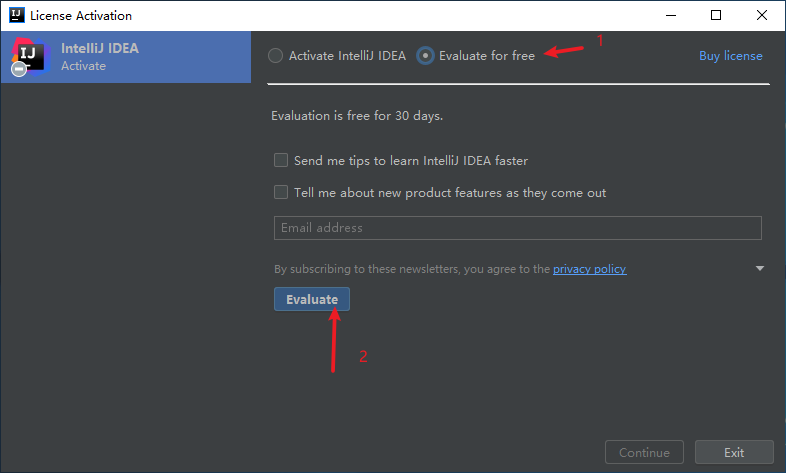Image resolution: width=786 pixels, height=473 pixels.
Task: Click the IJ logo in title bar
Action: (x=17, y=15)
